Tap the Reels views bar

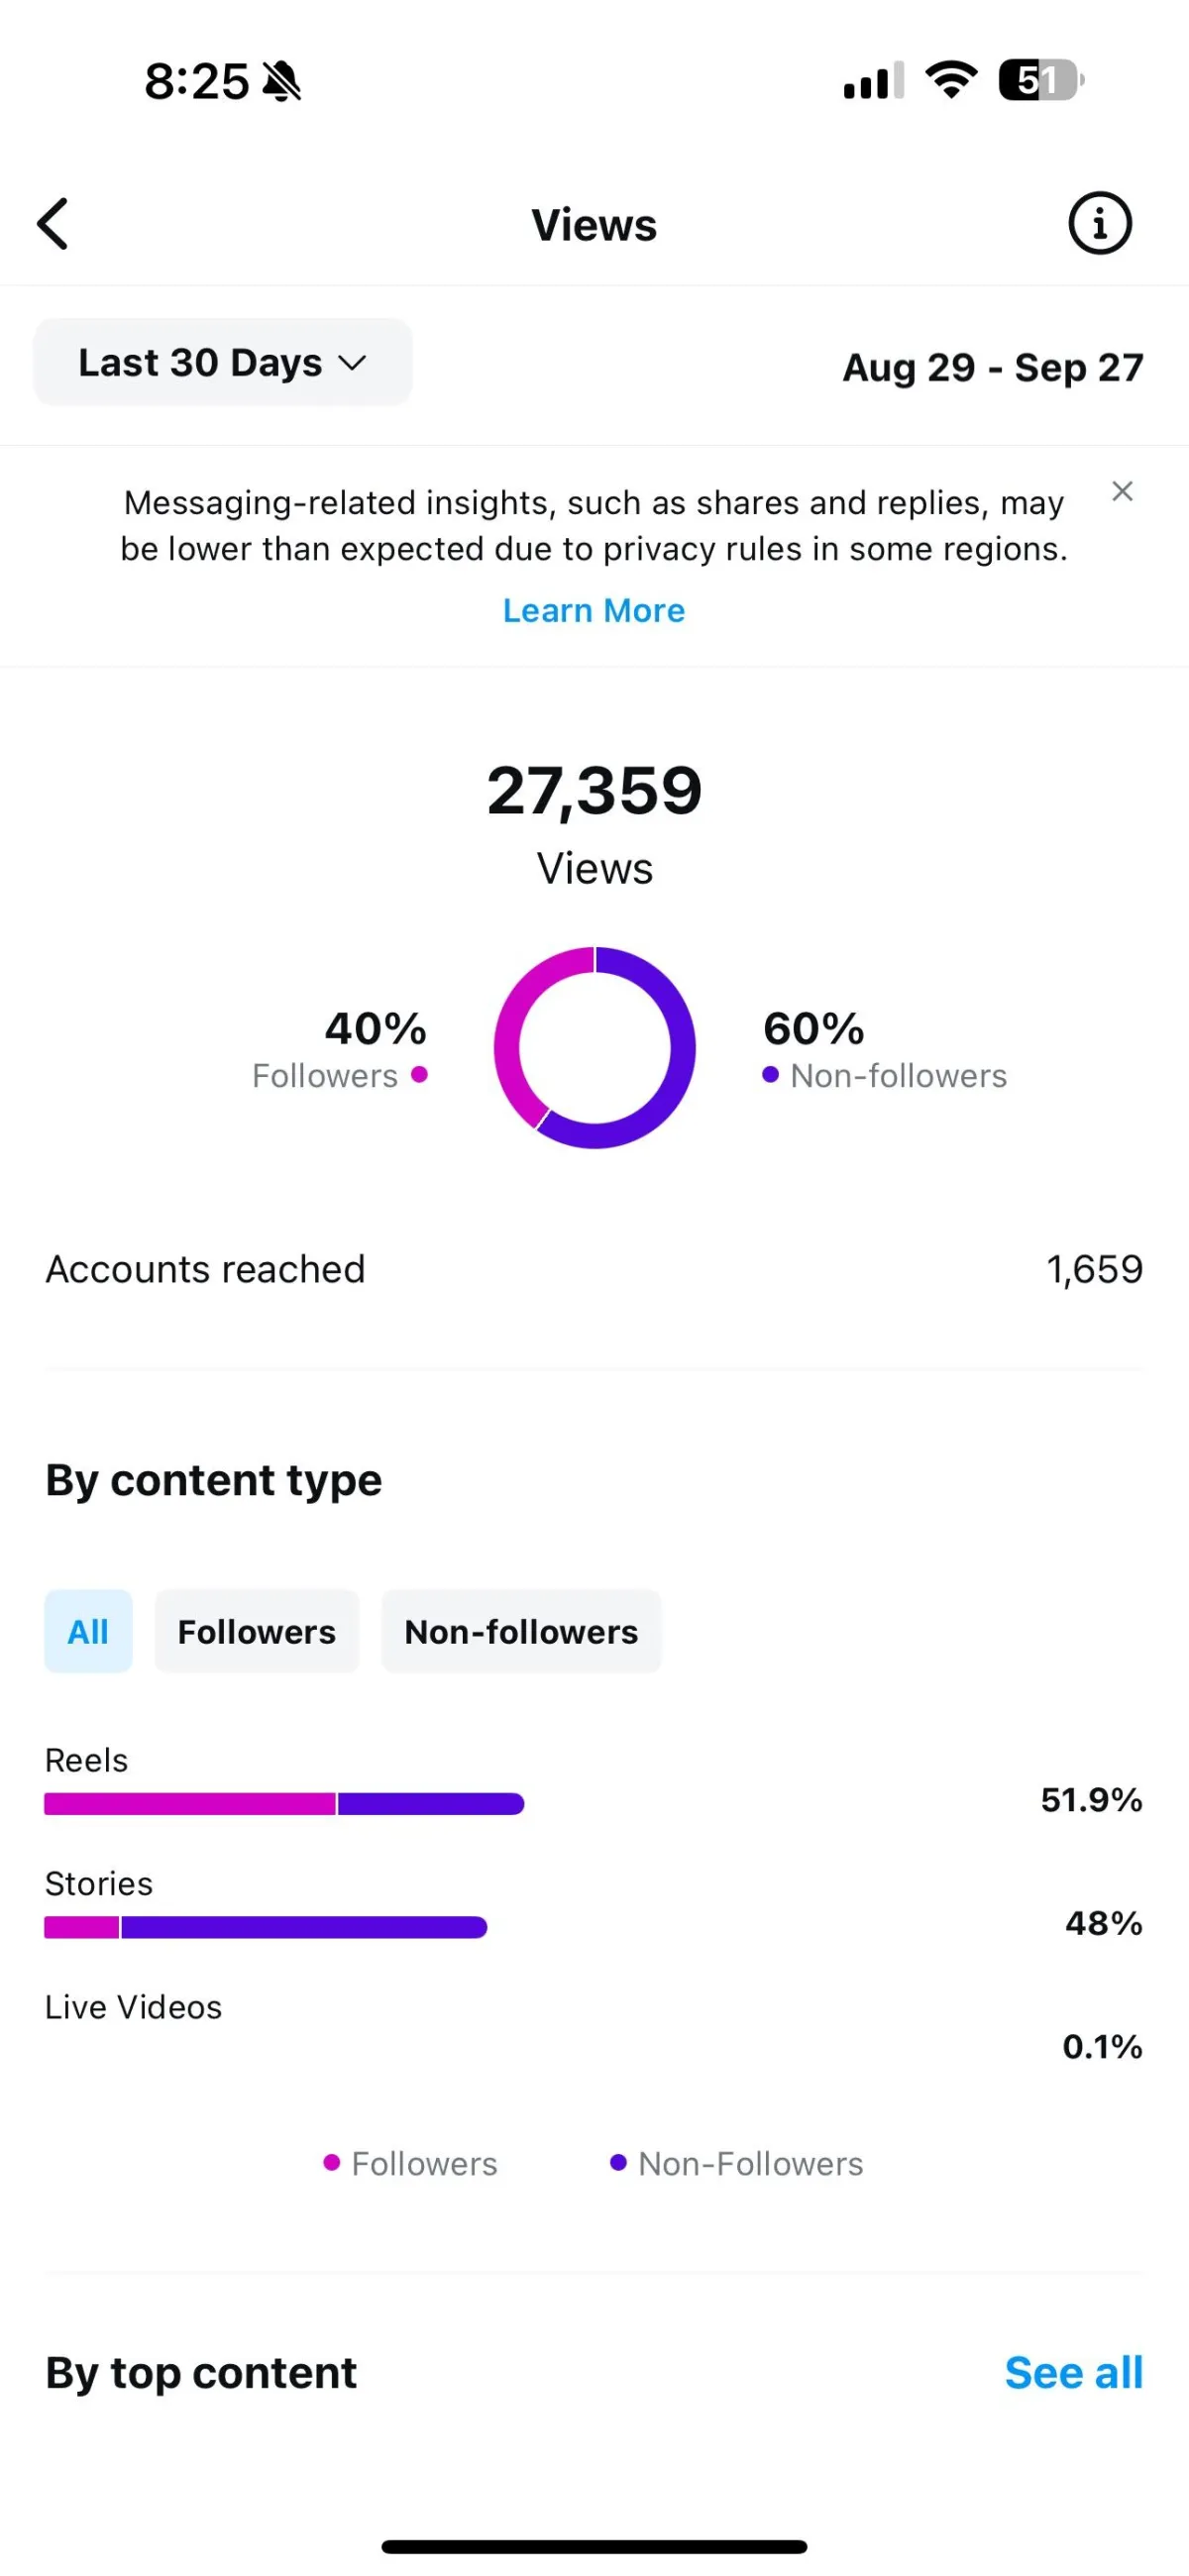pos(284,1803)
